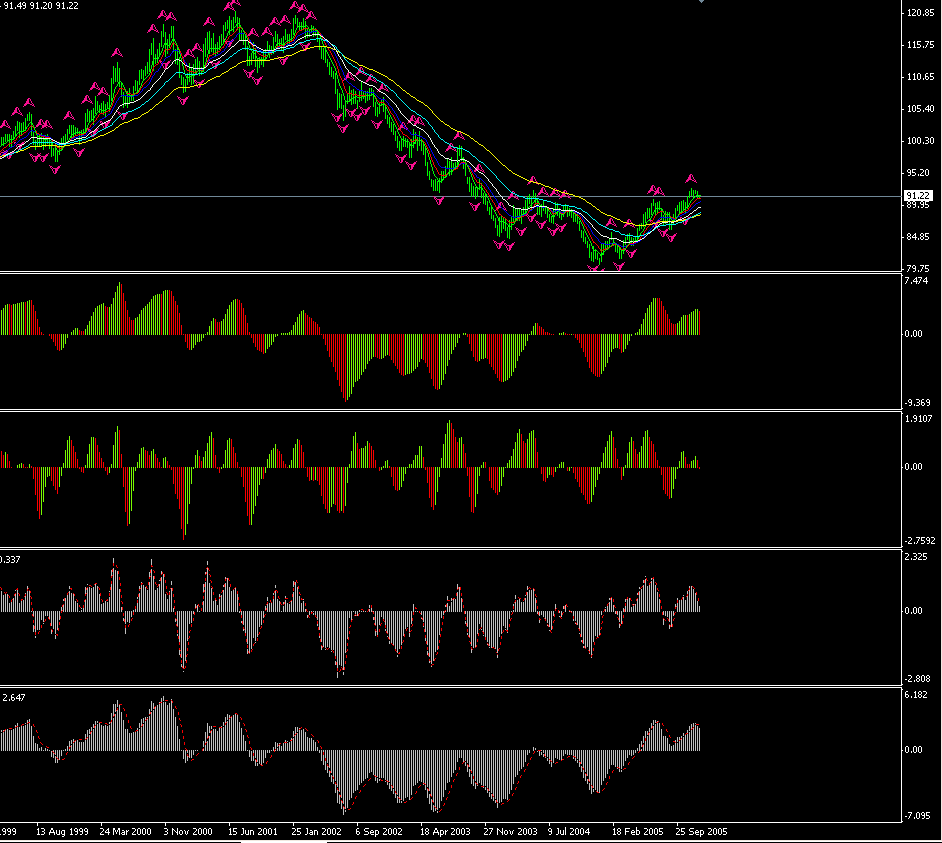
Task: Click the -2.7592 oscillator scale value
Action: (920, 541)
